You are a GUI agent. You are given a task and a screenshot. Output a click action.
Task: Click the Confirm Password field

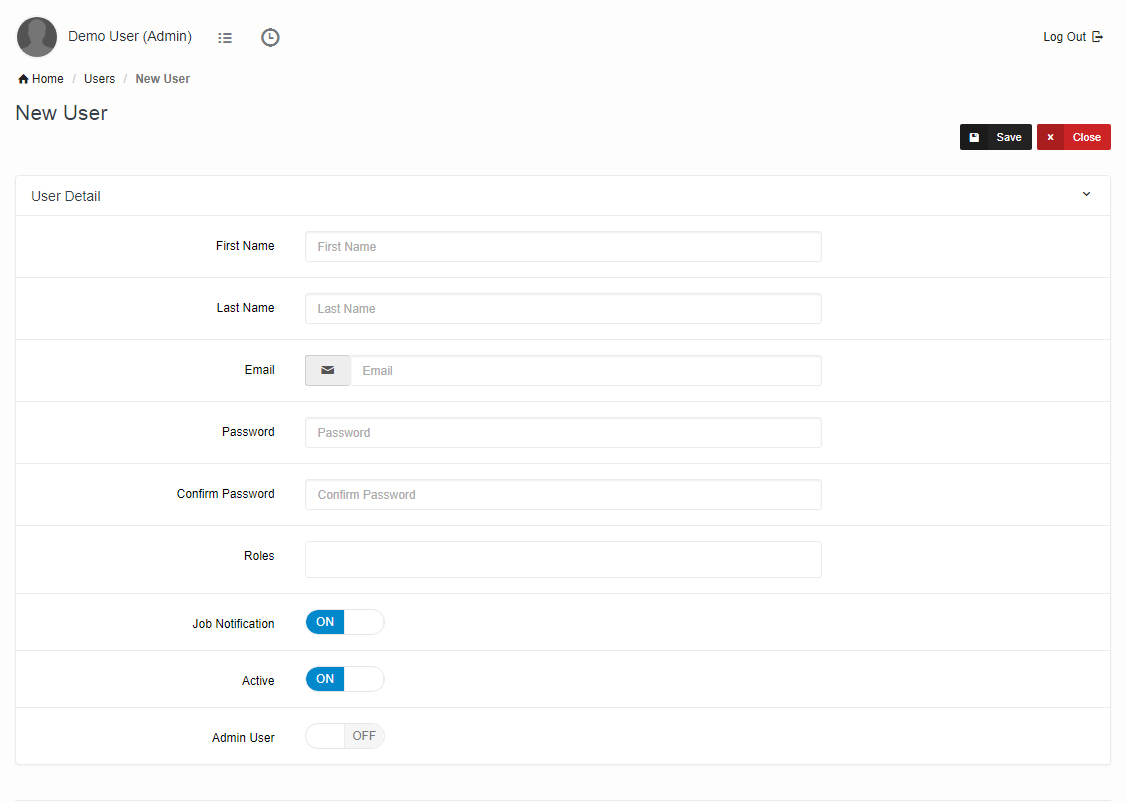(563, 494)
